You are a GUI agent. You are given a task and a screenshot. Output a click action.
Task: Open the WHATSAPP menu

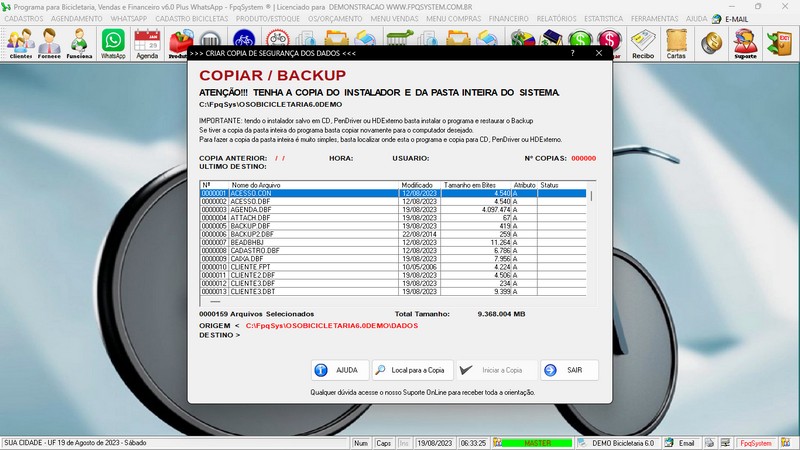pos(129,18)
